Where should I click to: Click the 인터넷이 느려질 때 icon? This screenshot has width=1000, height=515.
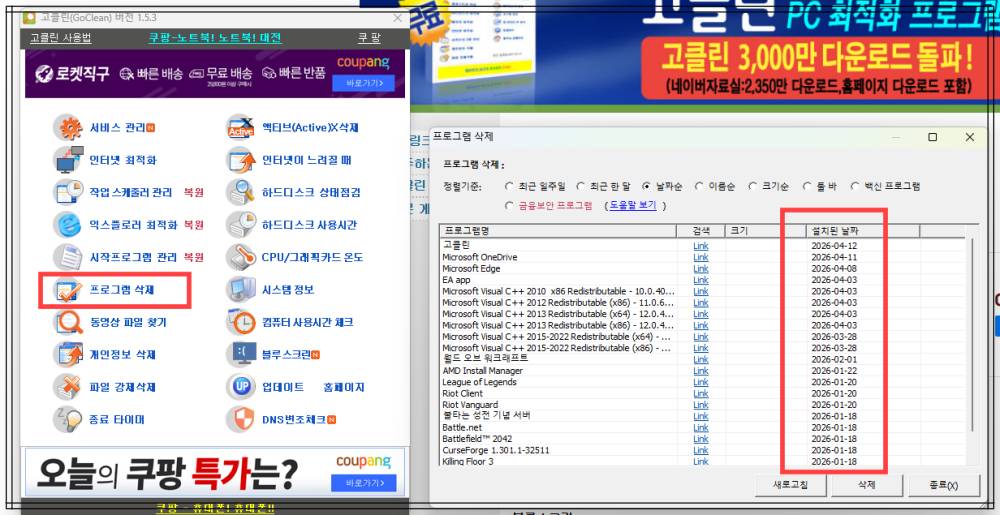[x=240, y=160]
